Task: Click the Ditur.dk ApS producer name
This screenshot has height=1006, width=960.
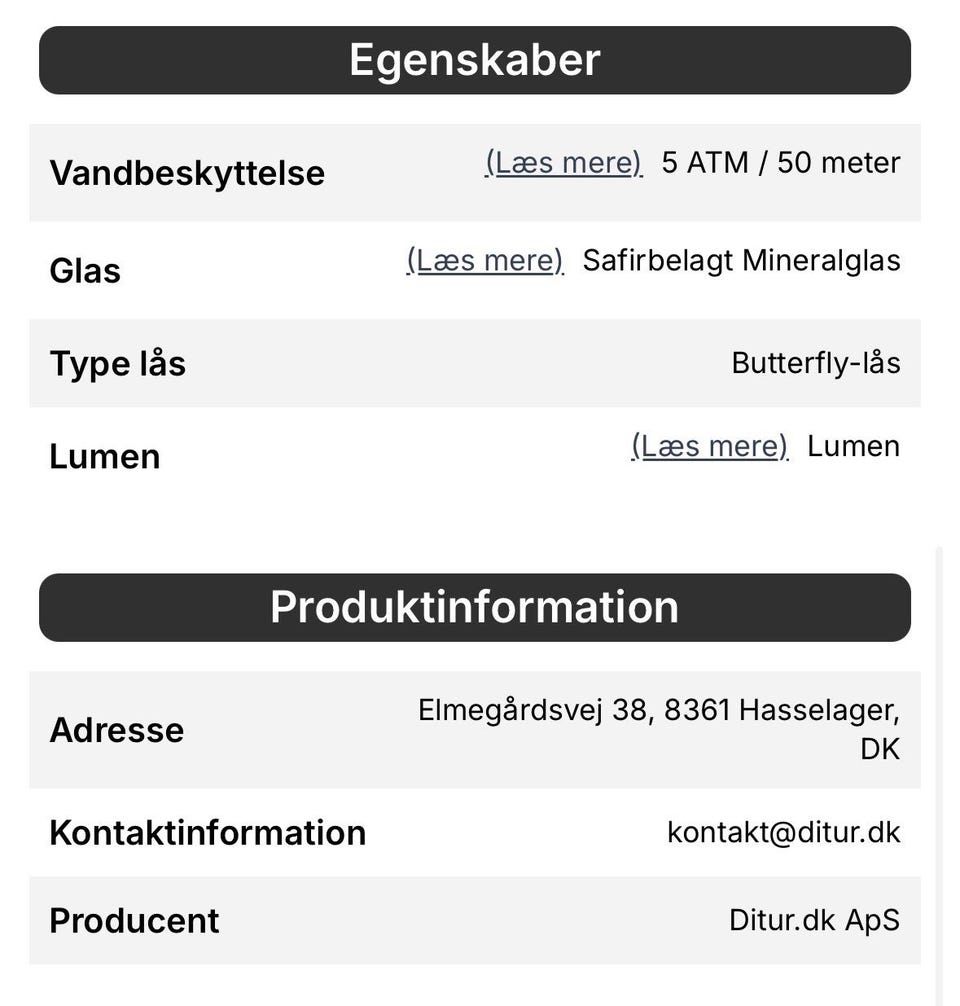Action: [x=814, y=921]
